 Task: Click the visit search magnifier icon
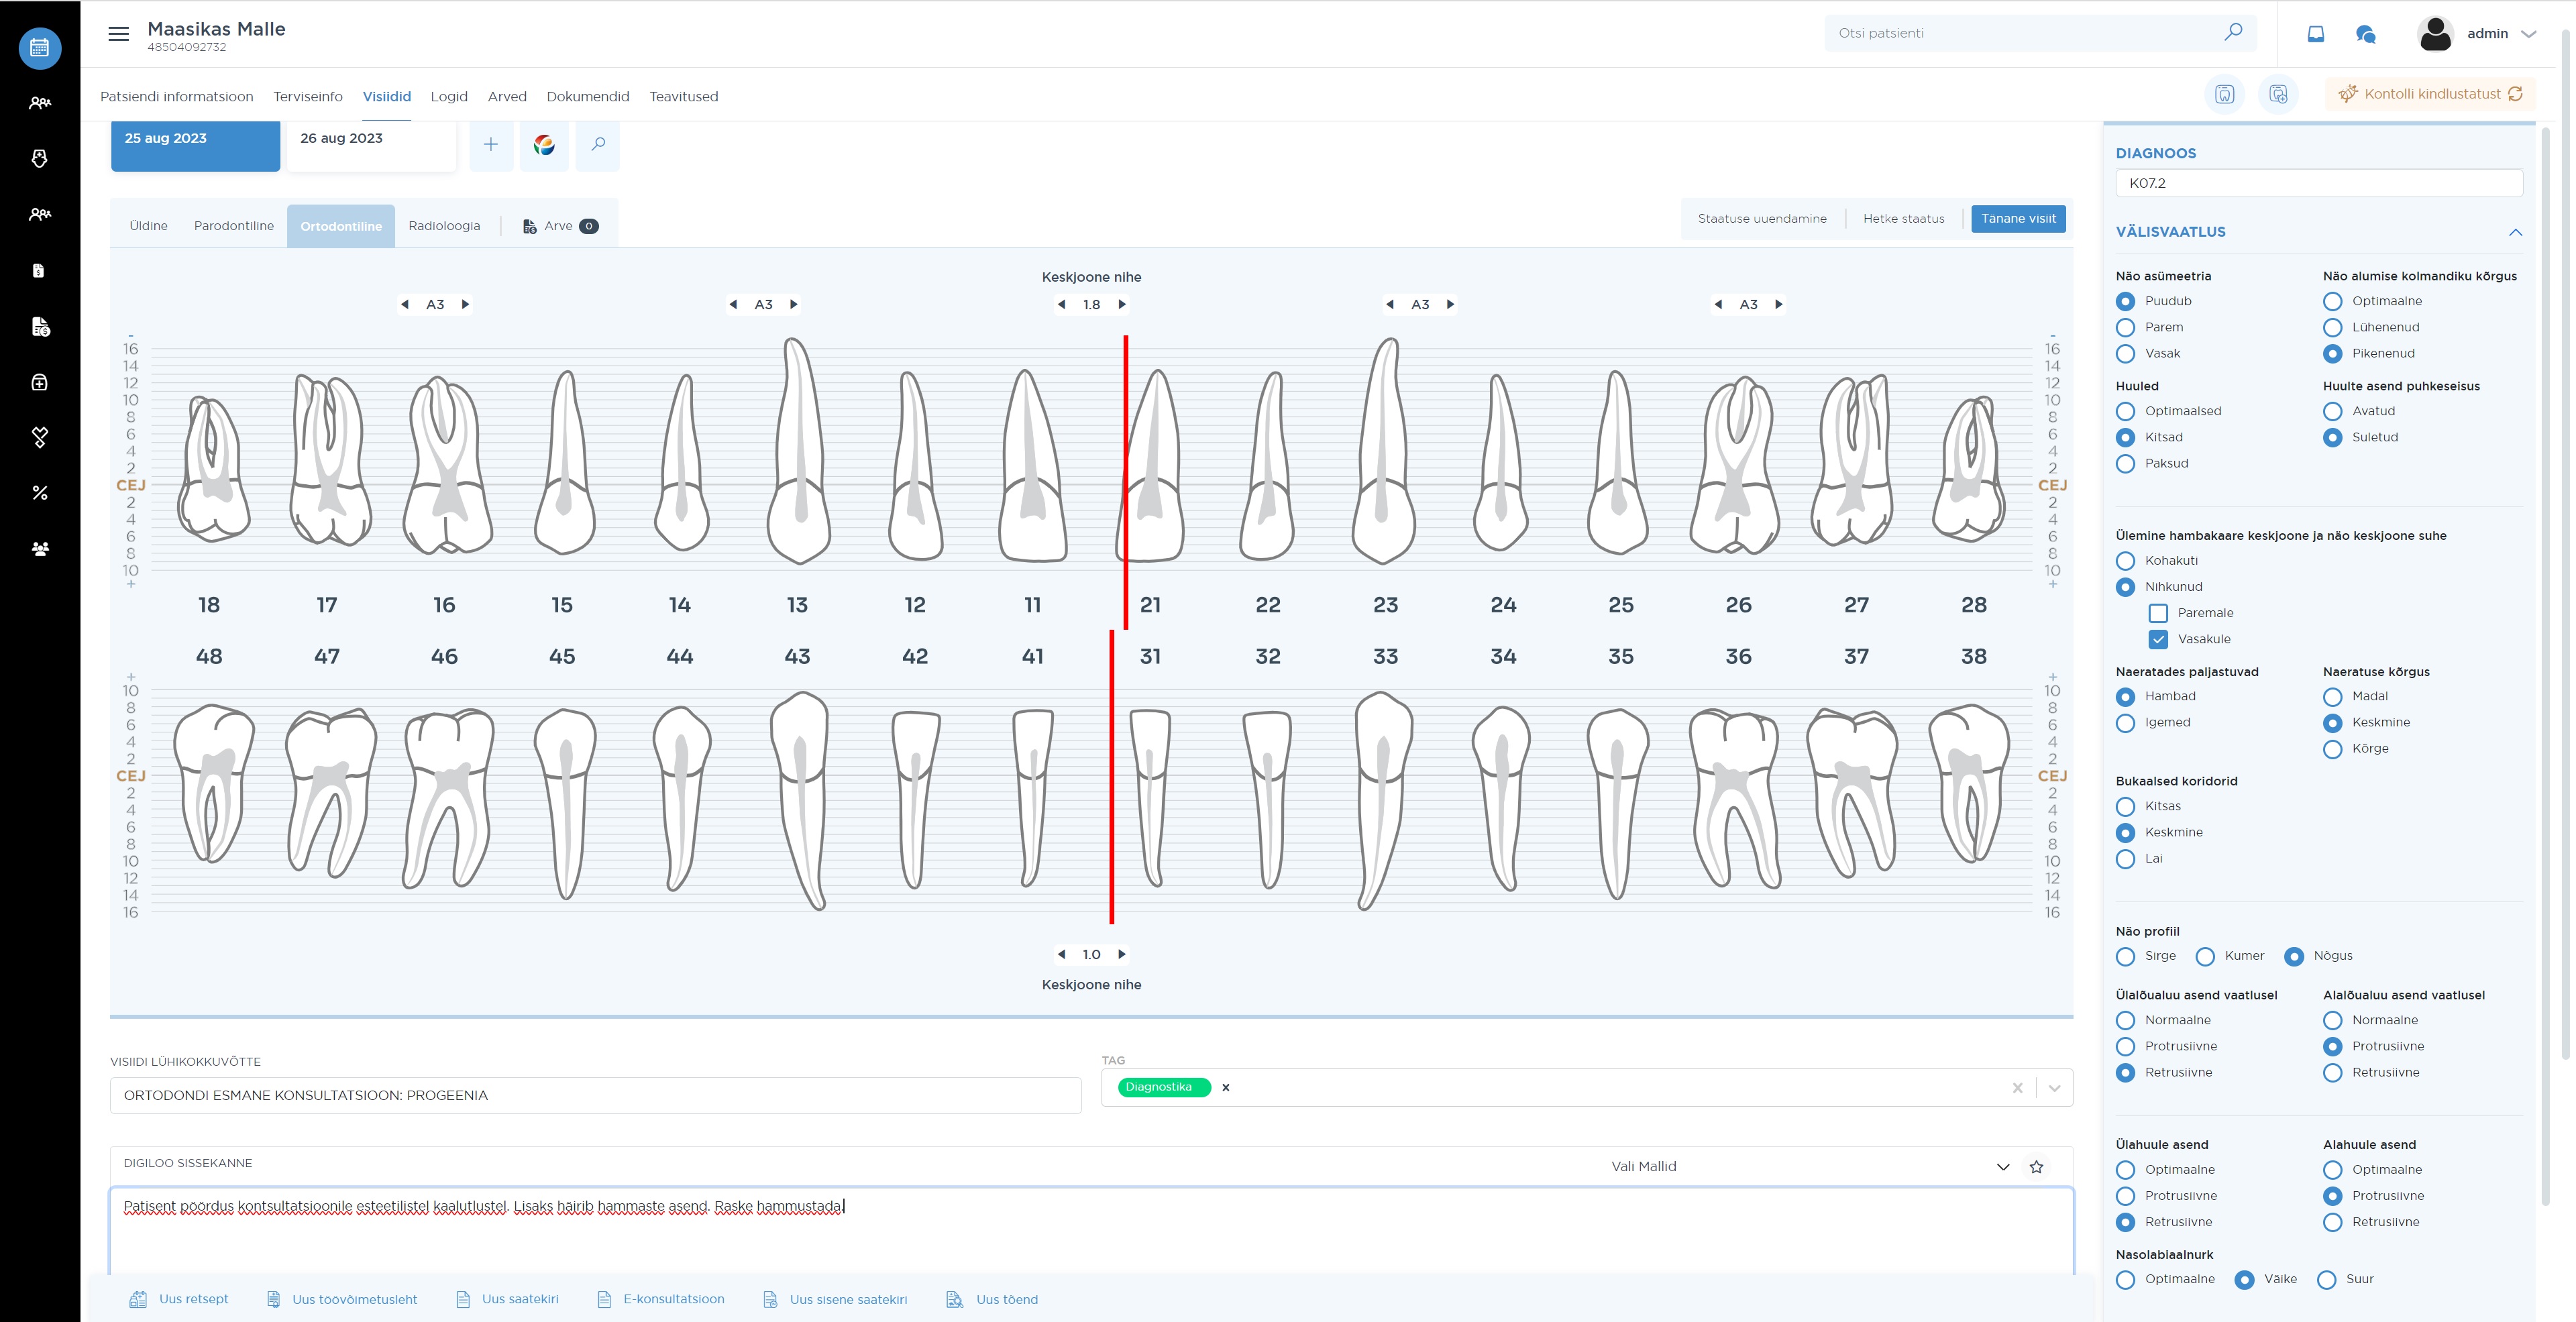click(598, 145)
